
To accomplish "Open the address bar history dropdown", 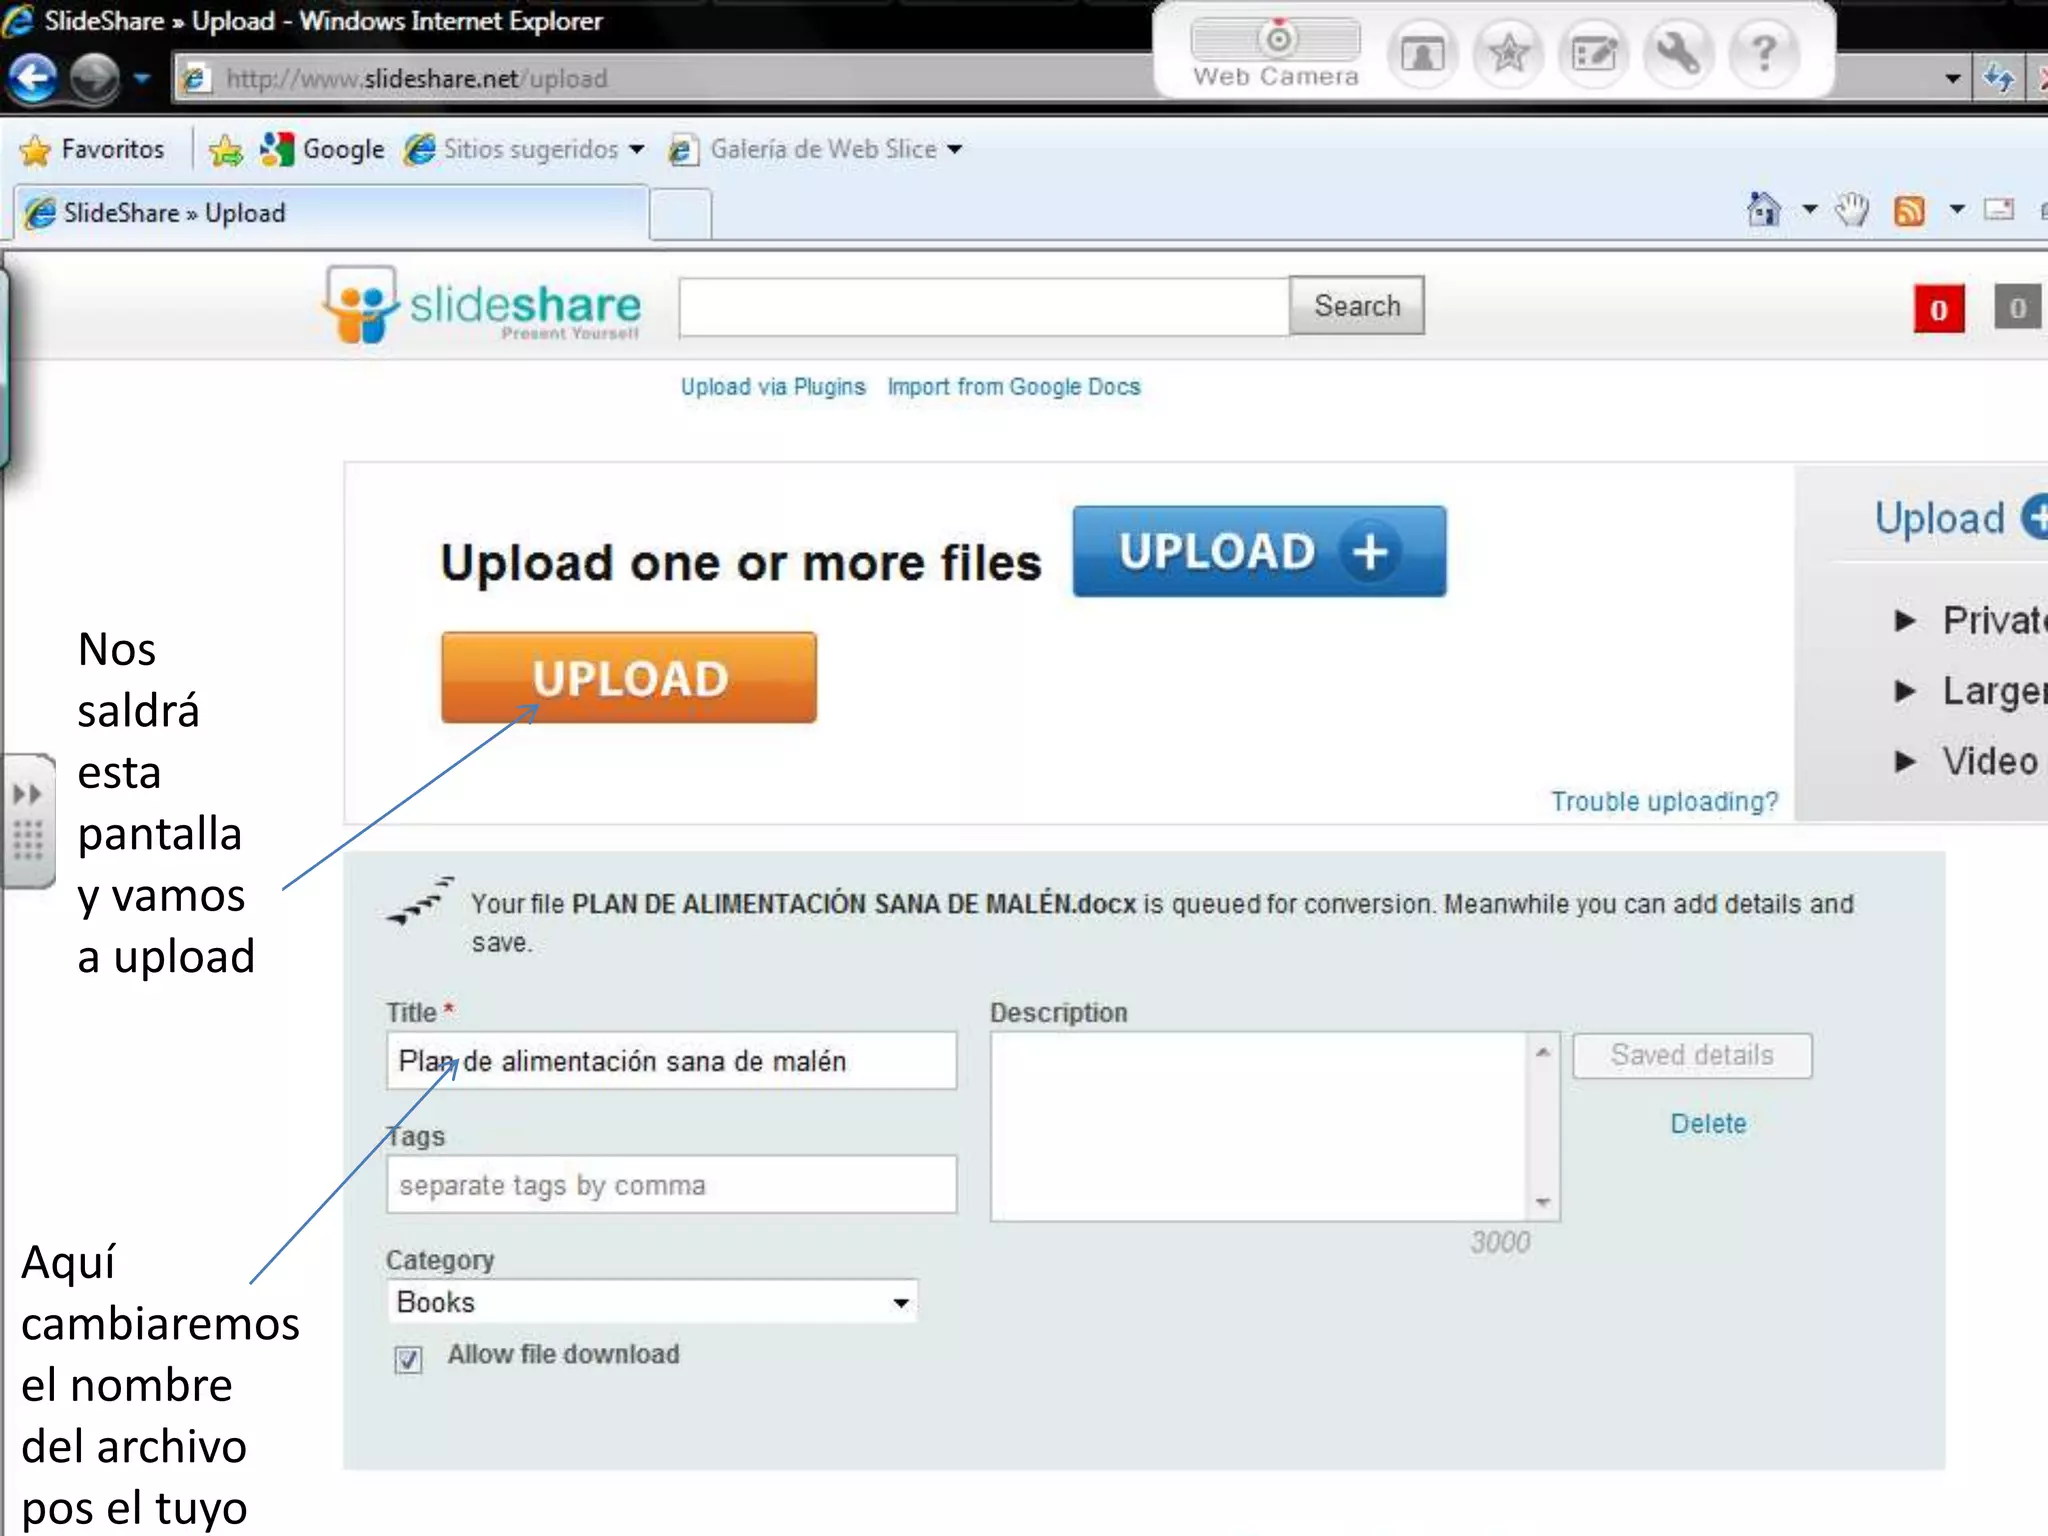I will point(1952,78).
